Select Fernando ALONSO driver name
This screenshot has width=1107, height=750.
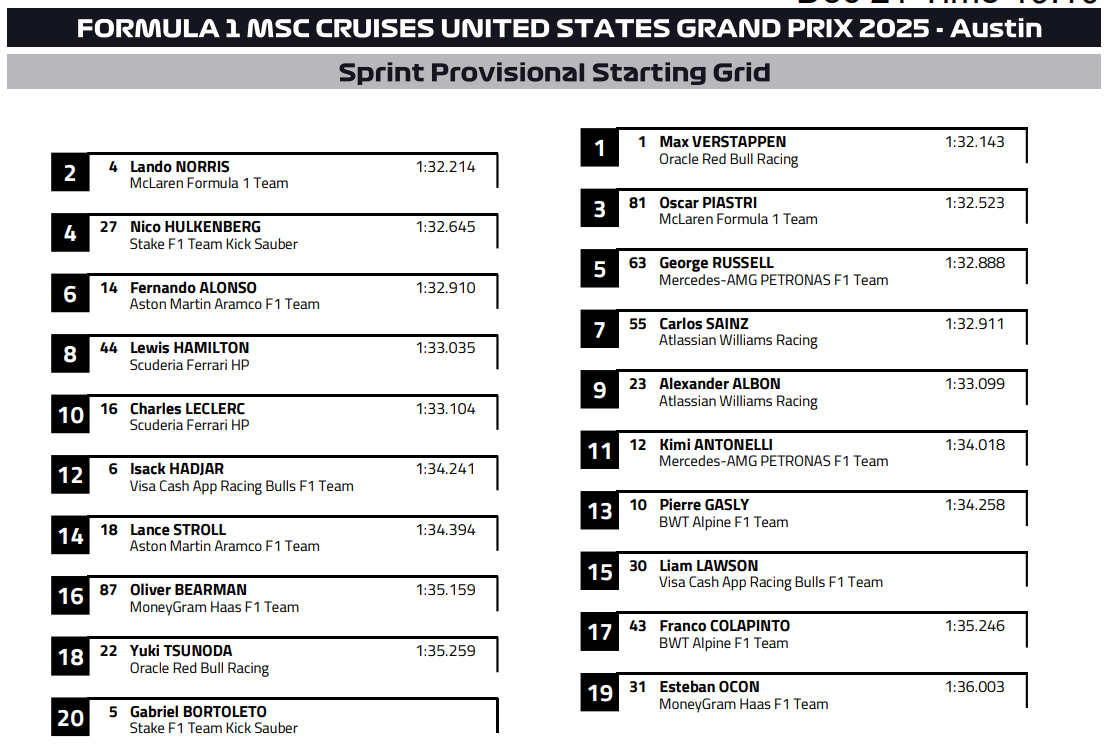[193, 288]
